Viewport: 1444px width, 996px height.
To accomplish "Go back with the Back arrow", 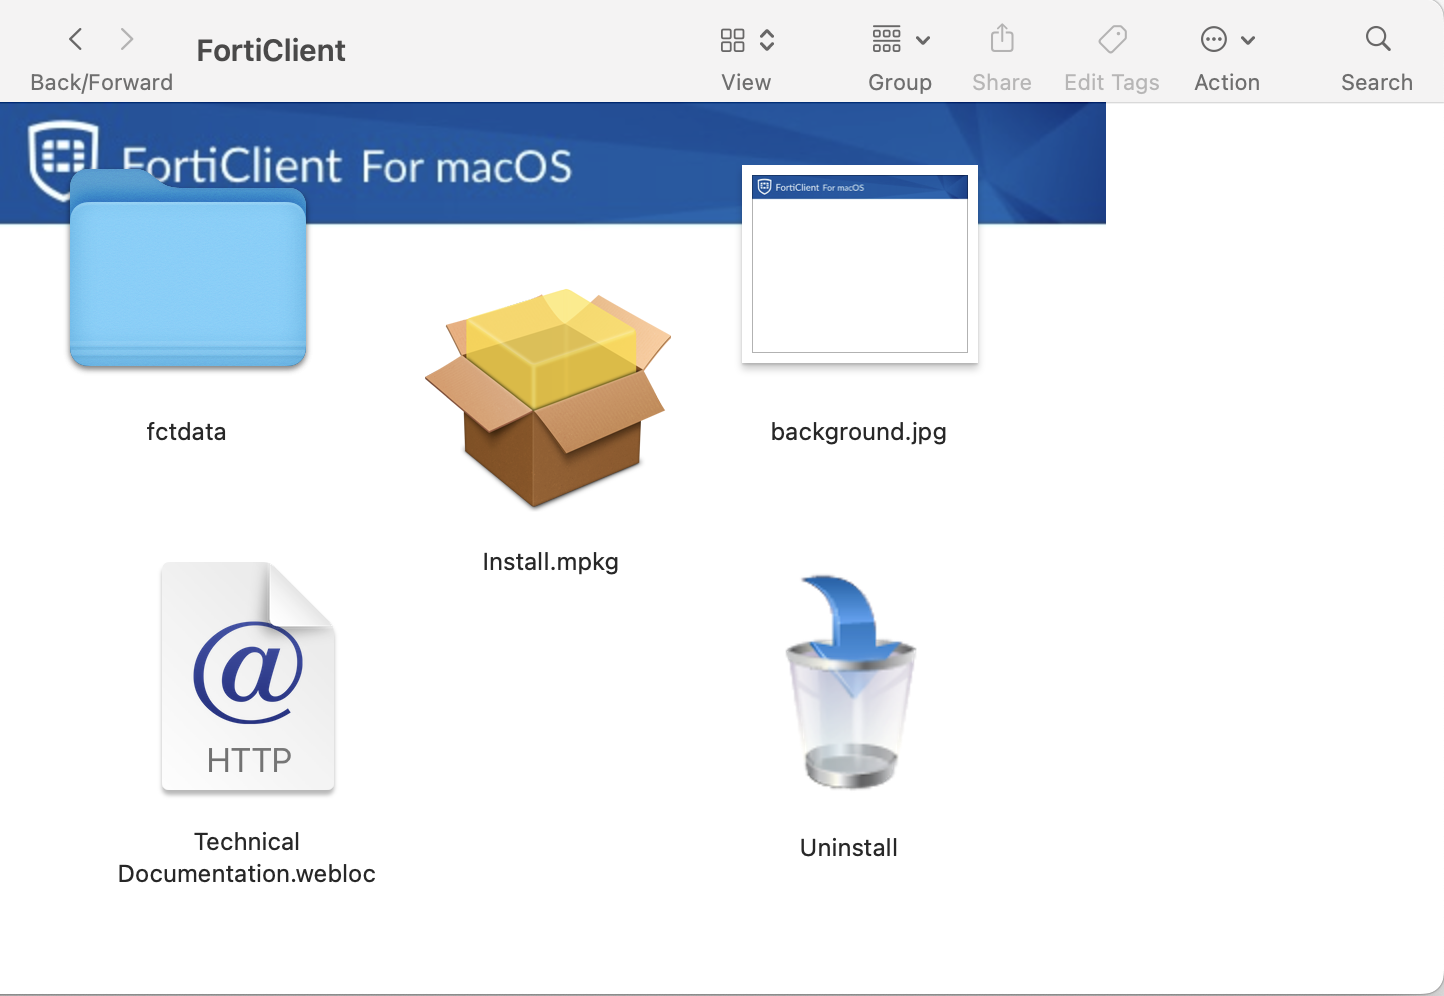I will pos(76,40).
